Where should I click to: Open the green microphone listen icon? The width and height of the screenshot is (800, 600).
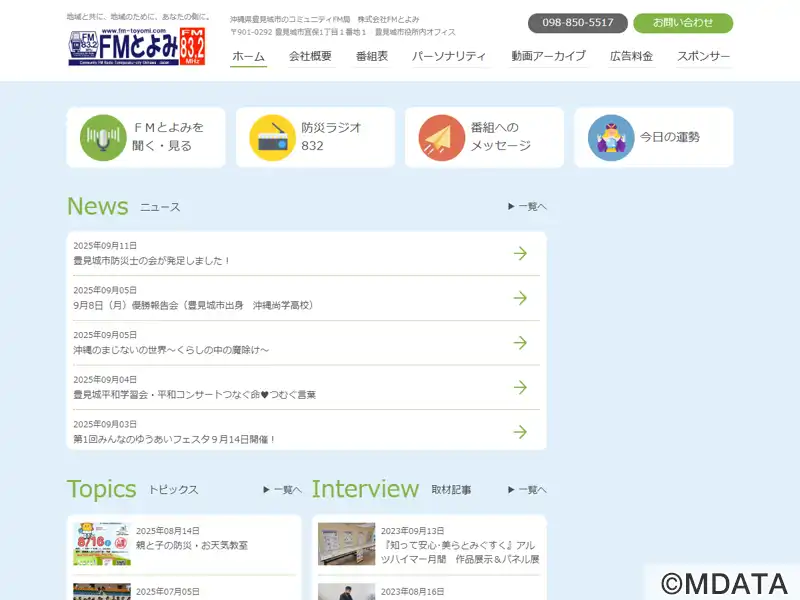(x=103, y=138)
